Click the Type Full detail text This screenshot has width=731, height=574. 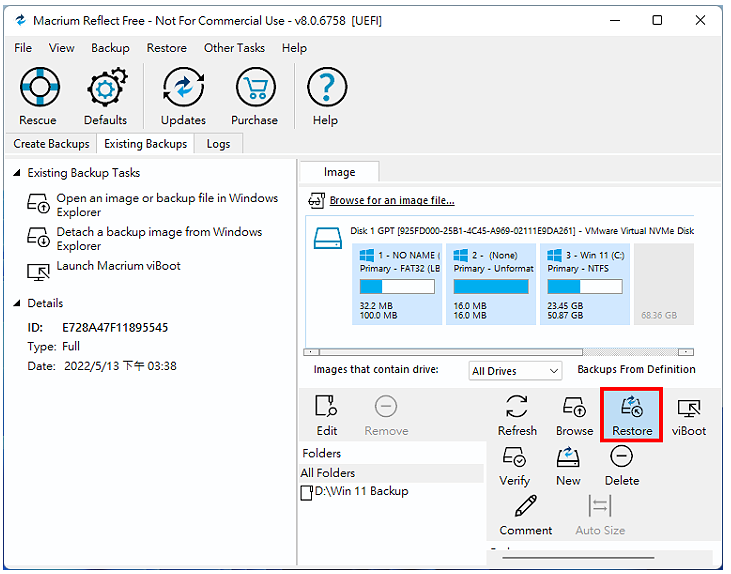coord(54,346)
